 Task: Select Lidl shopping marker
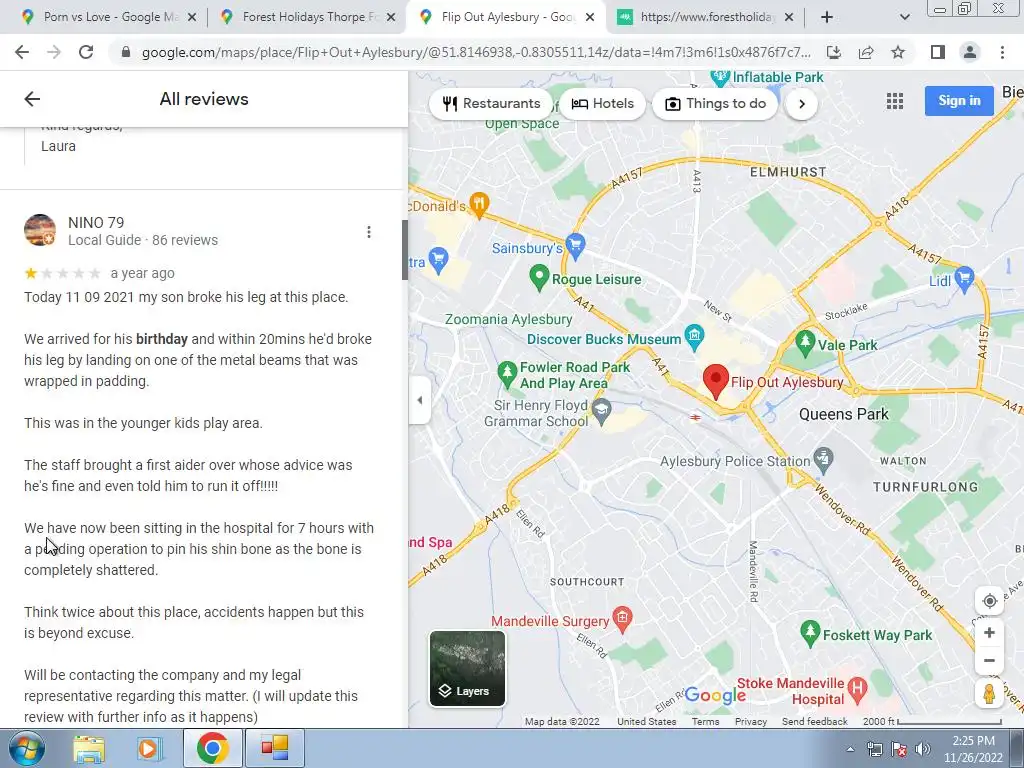(x=964, y=278)
